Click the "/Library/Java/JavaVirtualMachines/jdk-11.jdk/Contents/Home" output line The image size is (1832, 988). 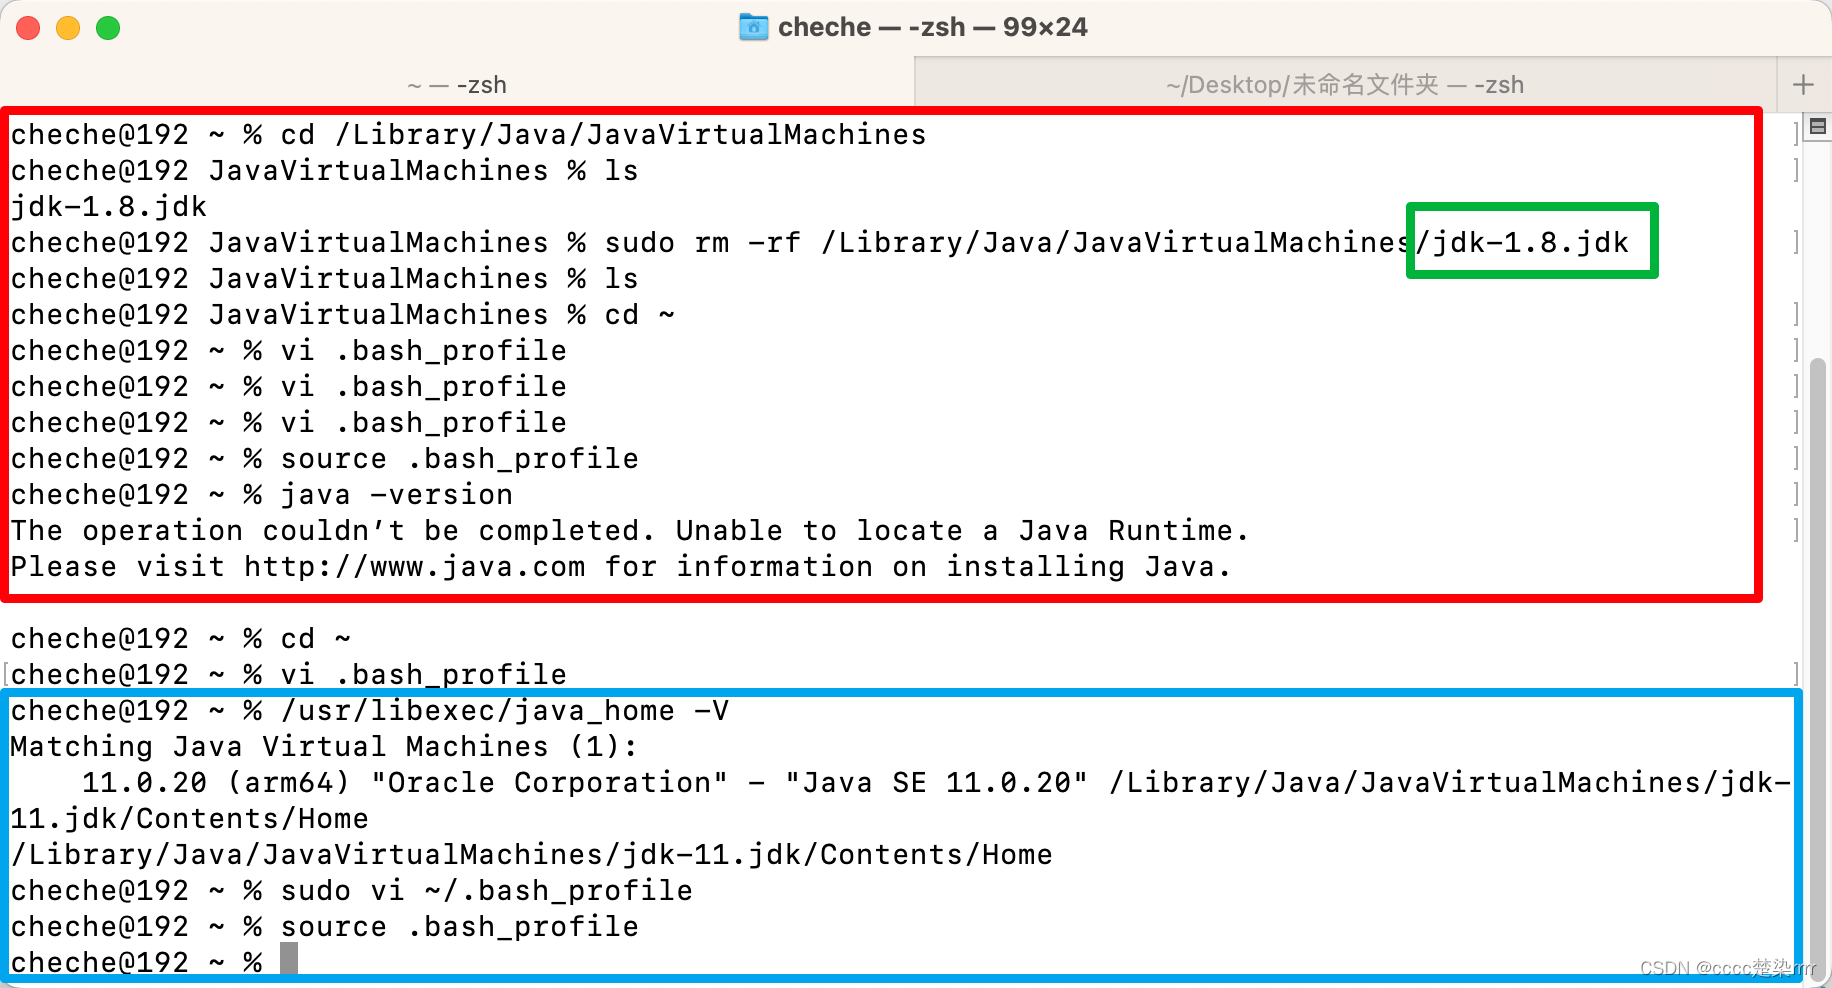click(x=532, y=855)
